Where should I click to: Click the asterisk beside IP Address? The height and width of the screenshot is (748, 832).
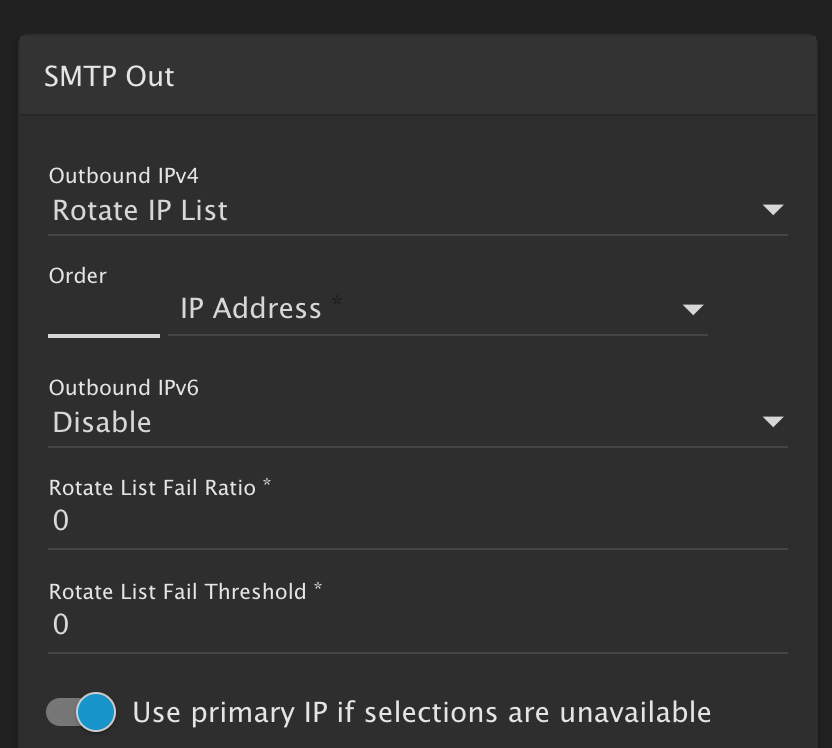pos(337,303)
